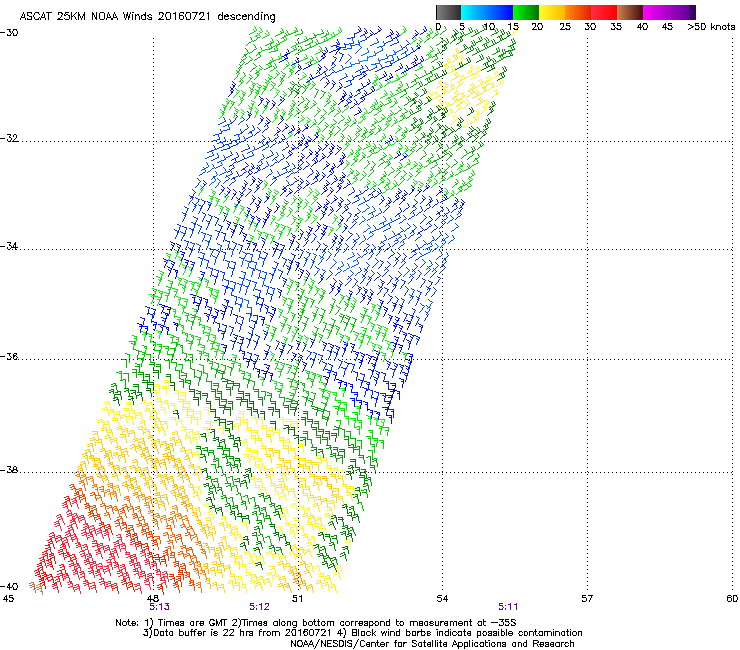Click the "-36" latitude axis label

tap(9, 356)
